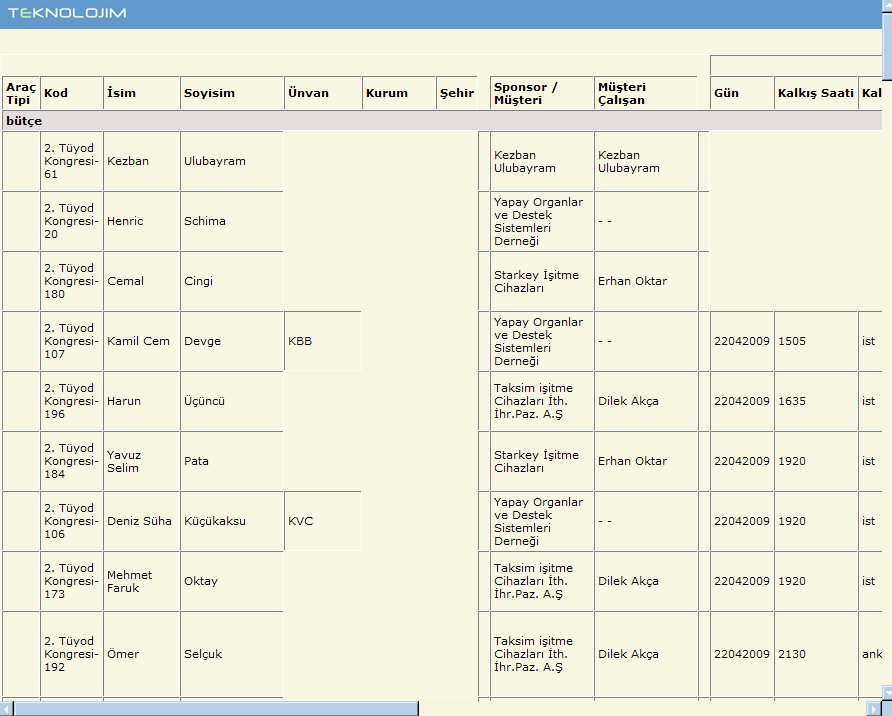This screenshot has width=892, height=716.
Task: Select the Gün column header
Action: click(x=742, y=93)
